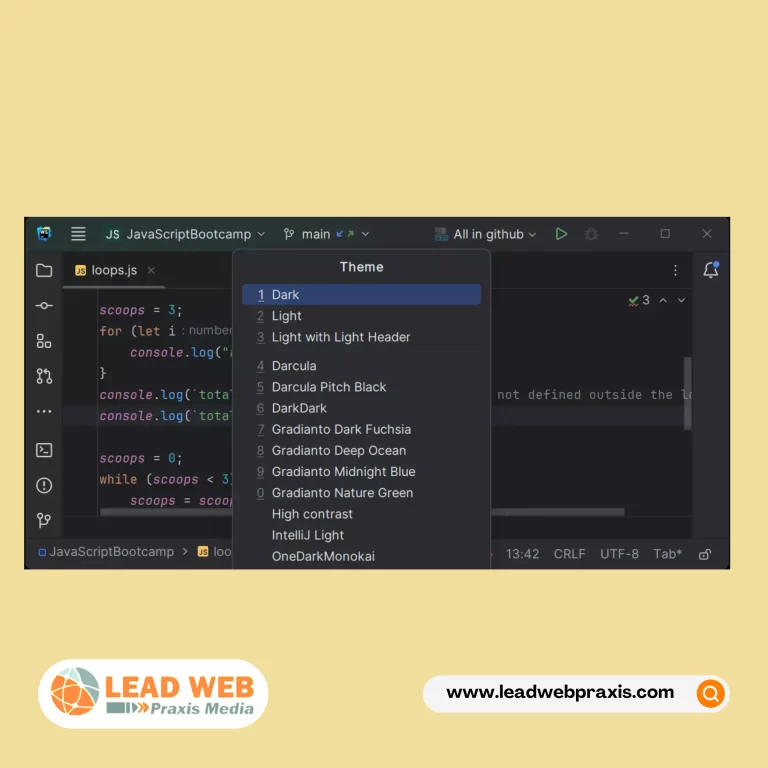Open the Terminal tool window
The height and width of the screenshot is (768, 768).
coord(44,450)
